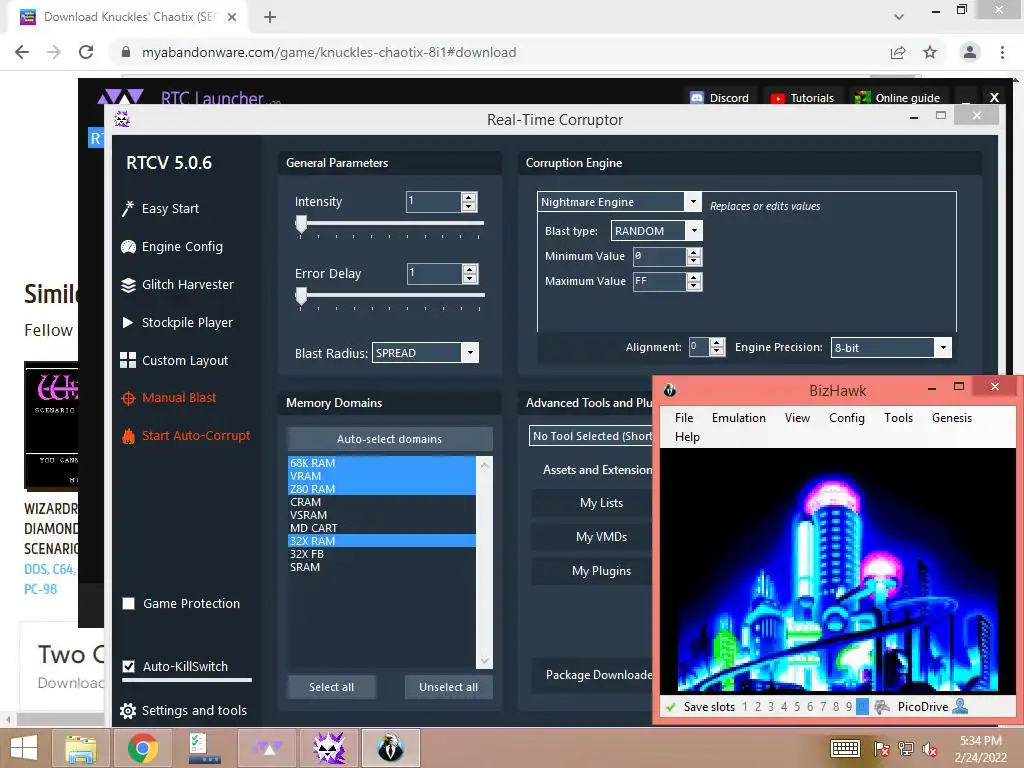Open Engine Precision 8-bit dropdown

pyautogui.click(x=943, y=347)
